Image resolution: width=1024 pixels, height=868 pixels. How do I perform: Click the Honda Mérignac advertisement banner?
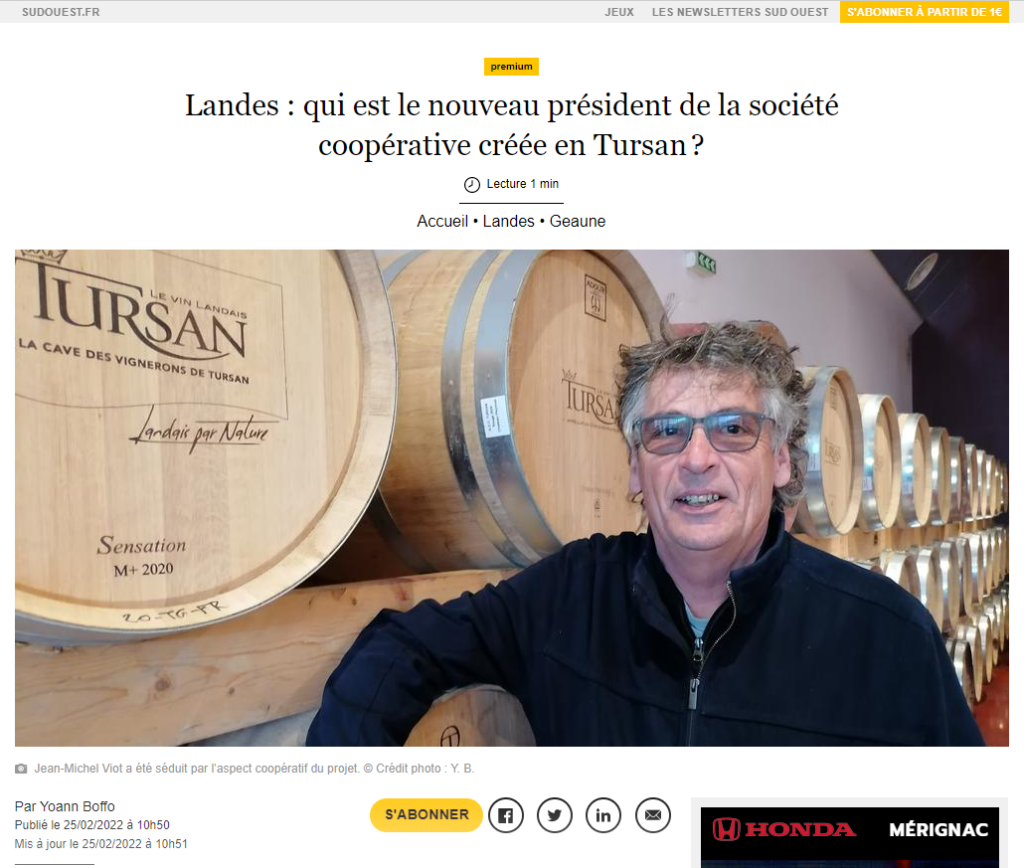[x=850, y=837]
